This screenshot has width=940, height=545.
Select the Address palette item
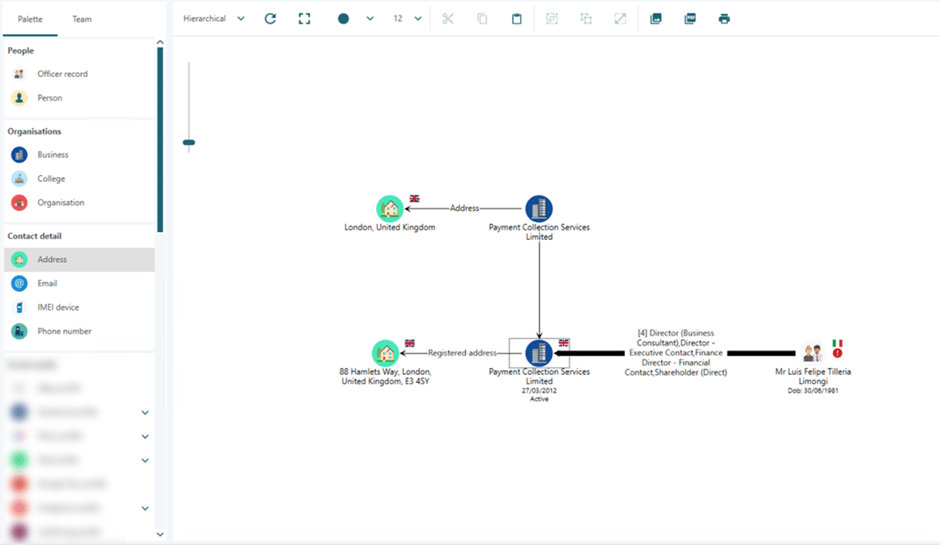click(x=79, y=260)
